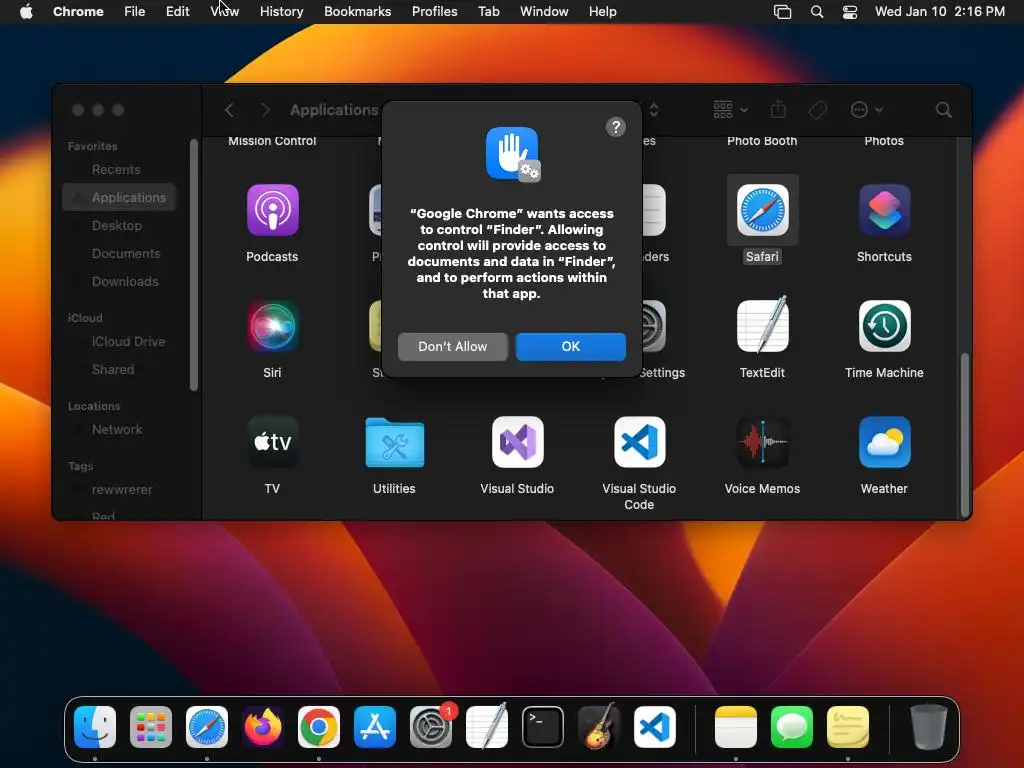Viewport: 1024px width, 768px height.
Task: Open Launchpad from the Dock
Action: pyautogui.click(x=151, y=727)
